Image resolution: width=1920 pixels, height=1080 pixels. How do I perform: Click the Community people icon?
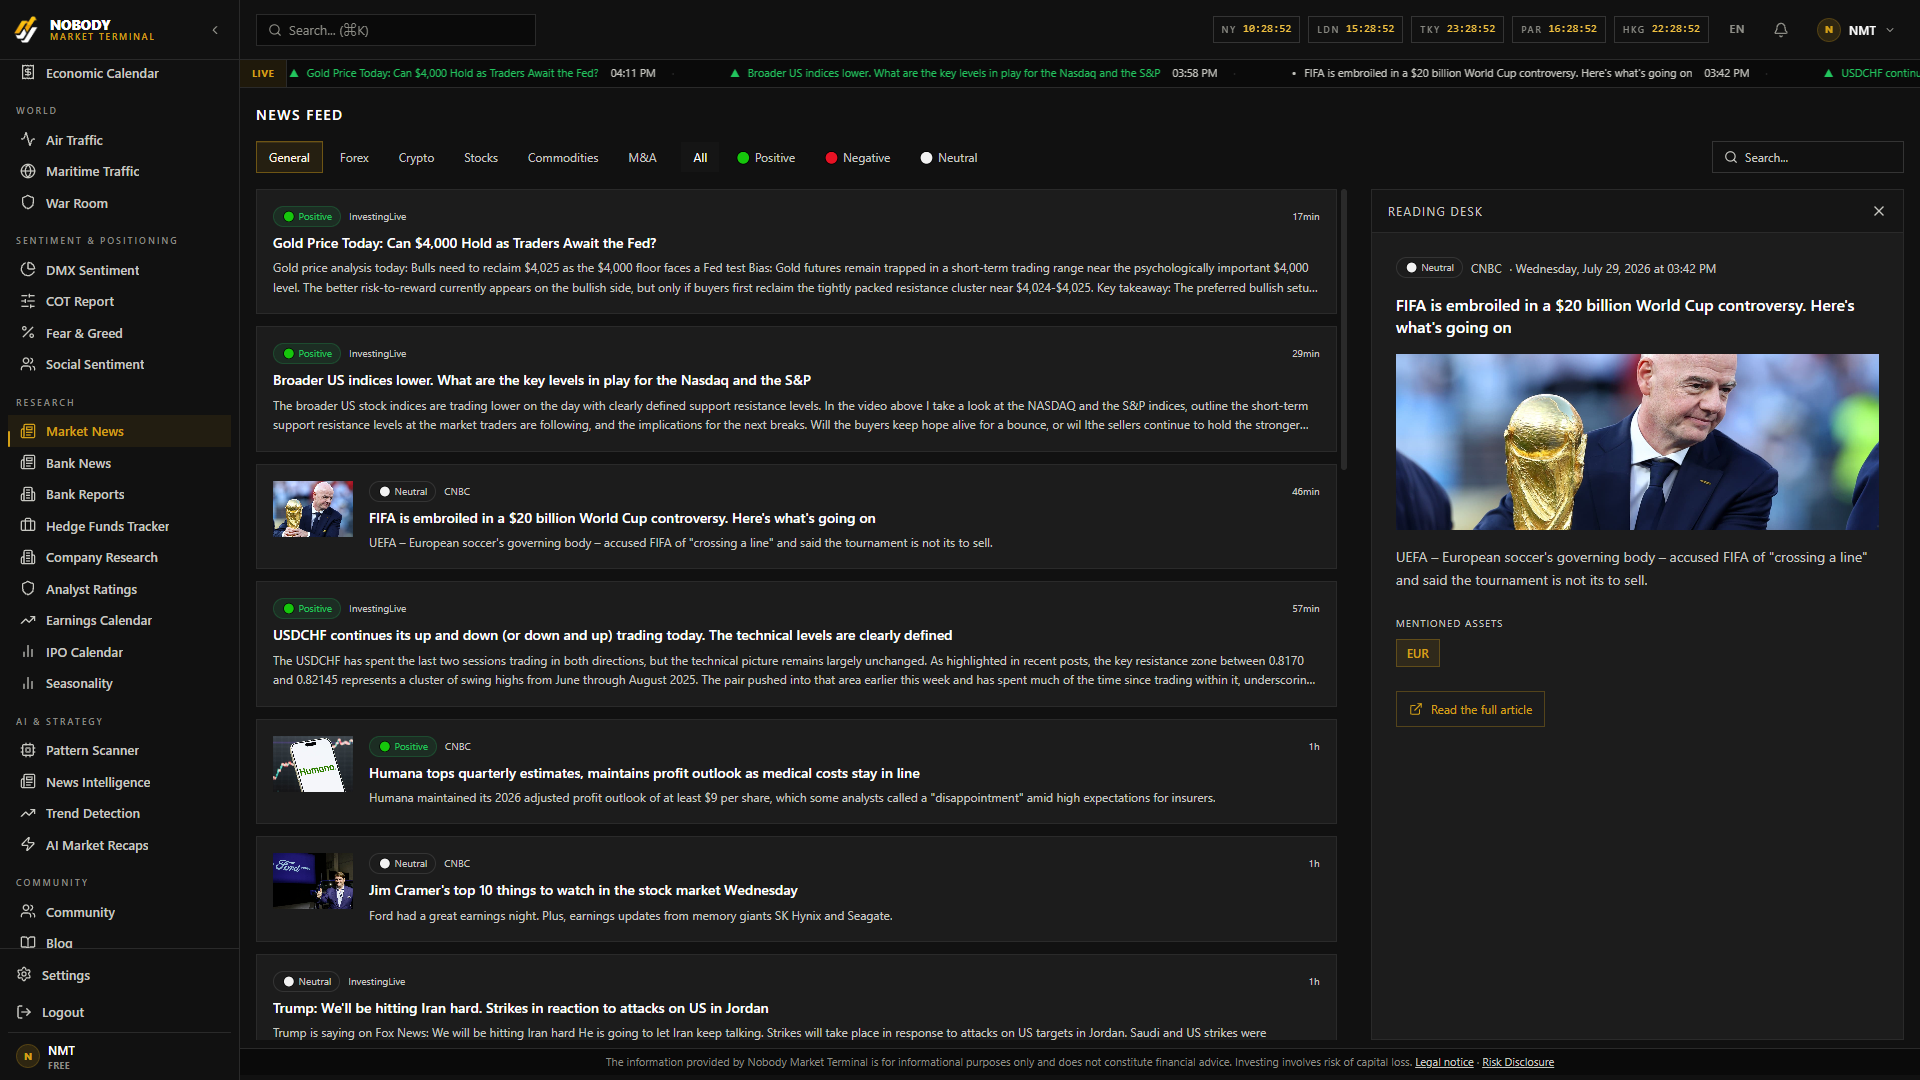click(28, 912)
